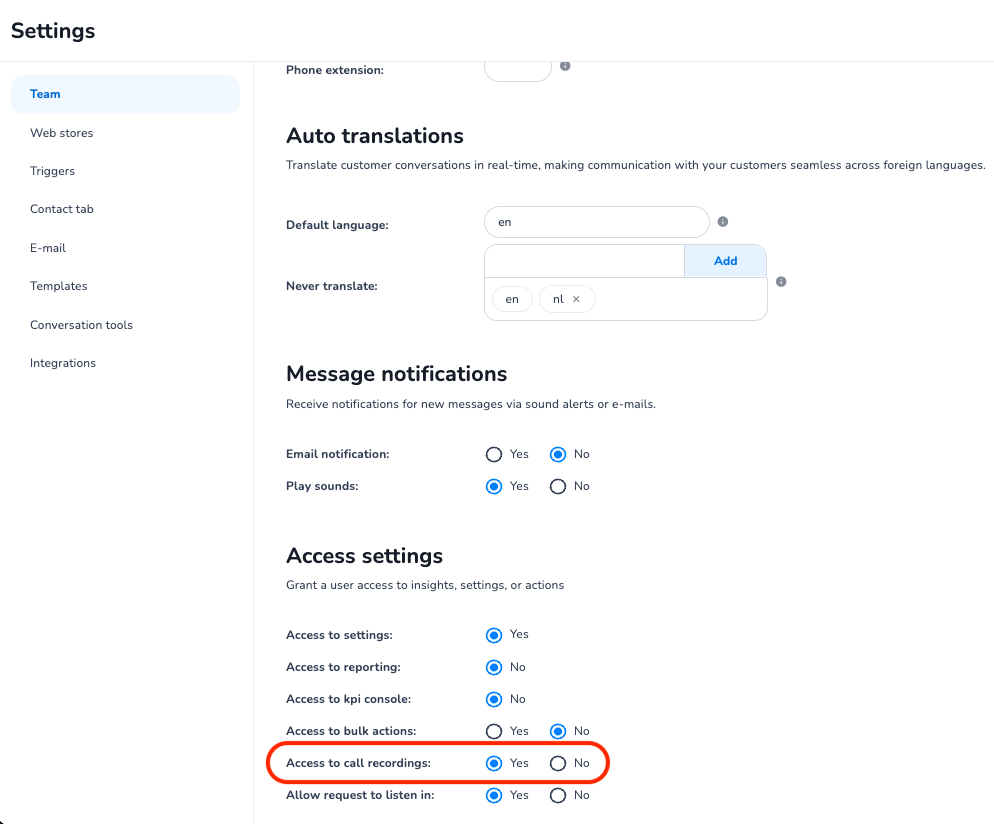Image resolution: width=994 pixels, height=824 pixels.
Task: Remove the nl language tag
Action: [x=576, y=299]
